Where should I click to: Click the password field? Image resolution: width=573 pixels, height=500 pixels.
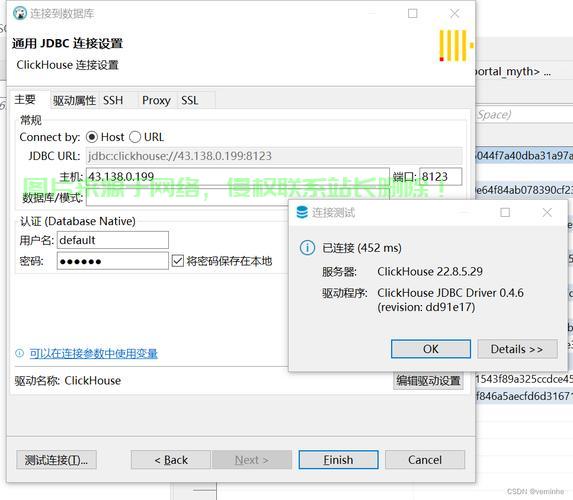click(x=113, y=261)
